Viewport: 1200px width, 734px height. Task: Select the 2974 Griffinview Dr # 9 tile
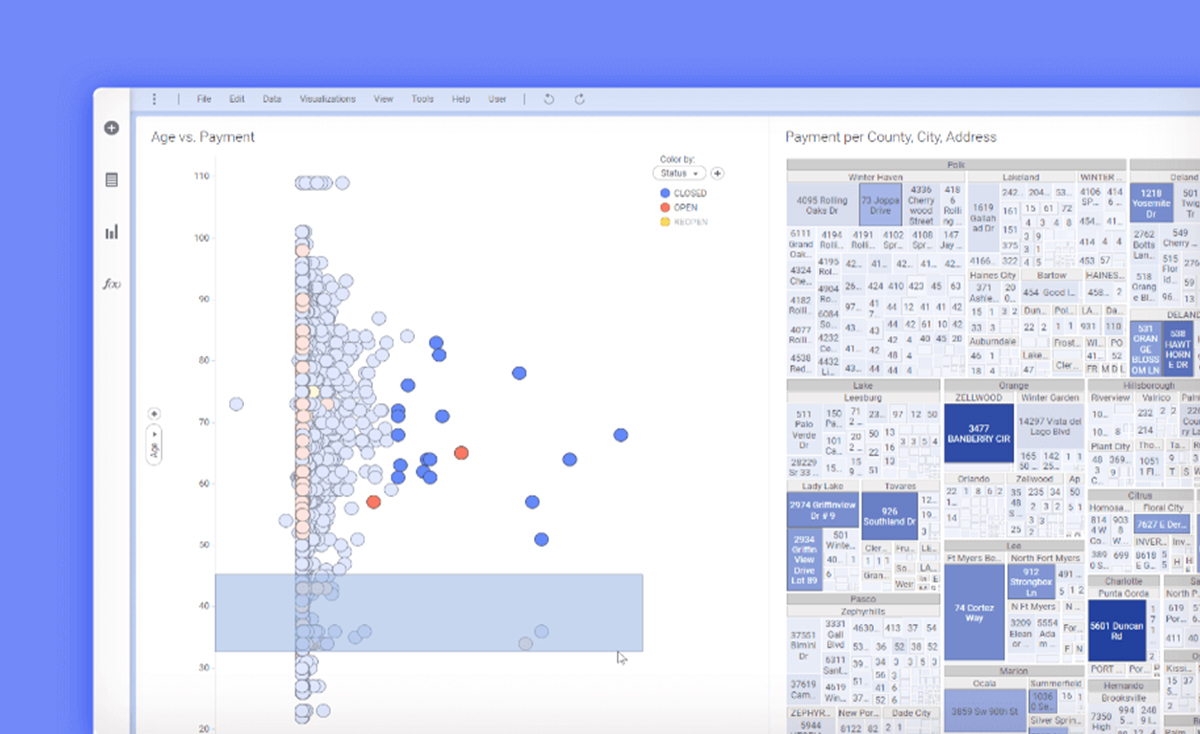coord(823,510)
